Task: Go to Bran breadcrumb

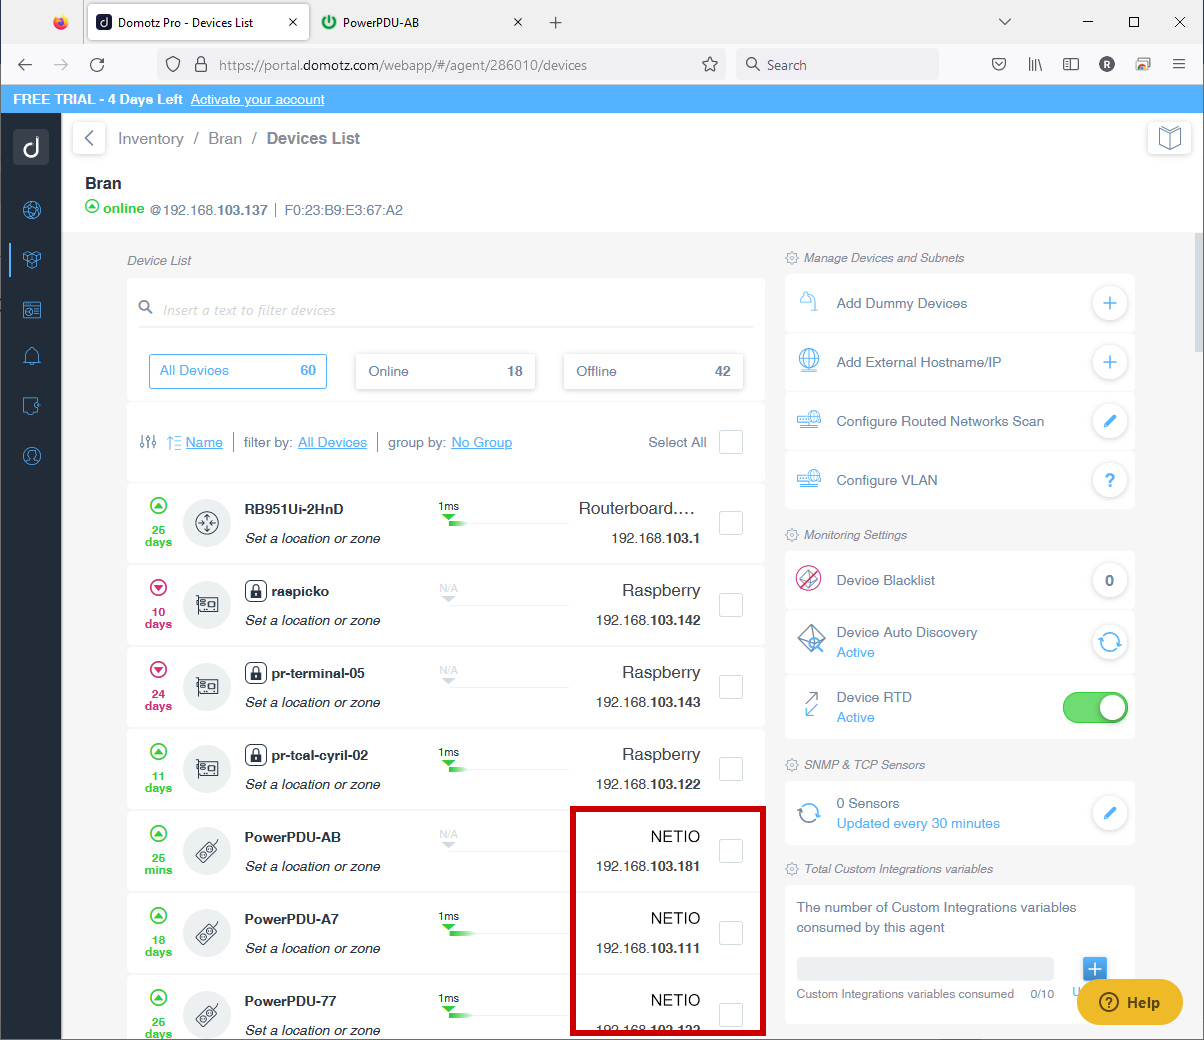Action: (225, 138)
